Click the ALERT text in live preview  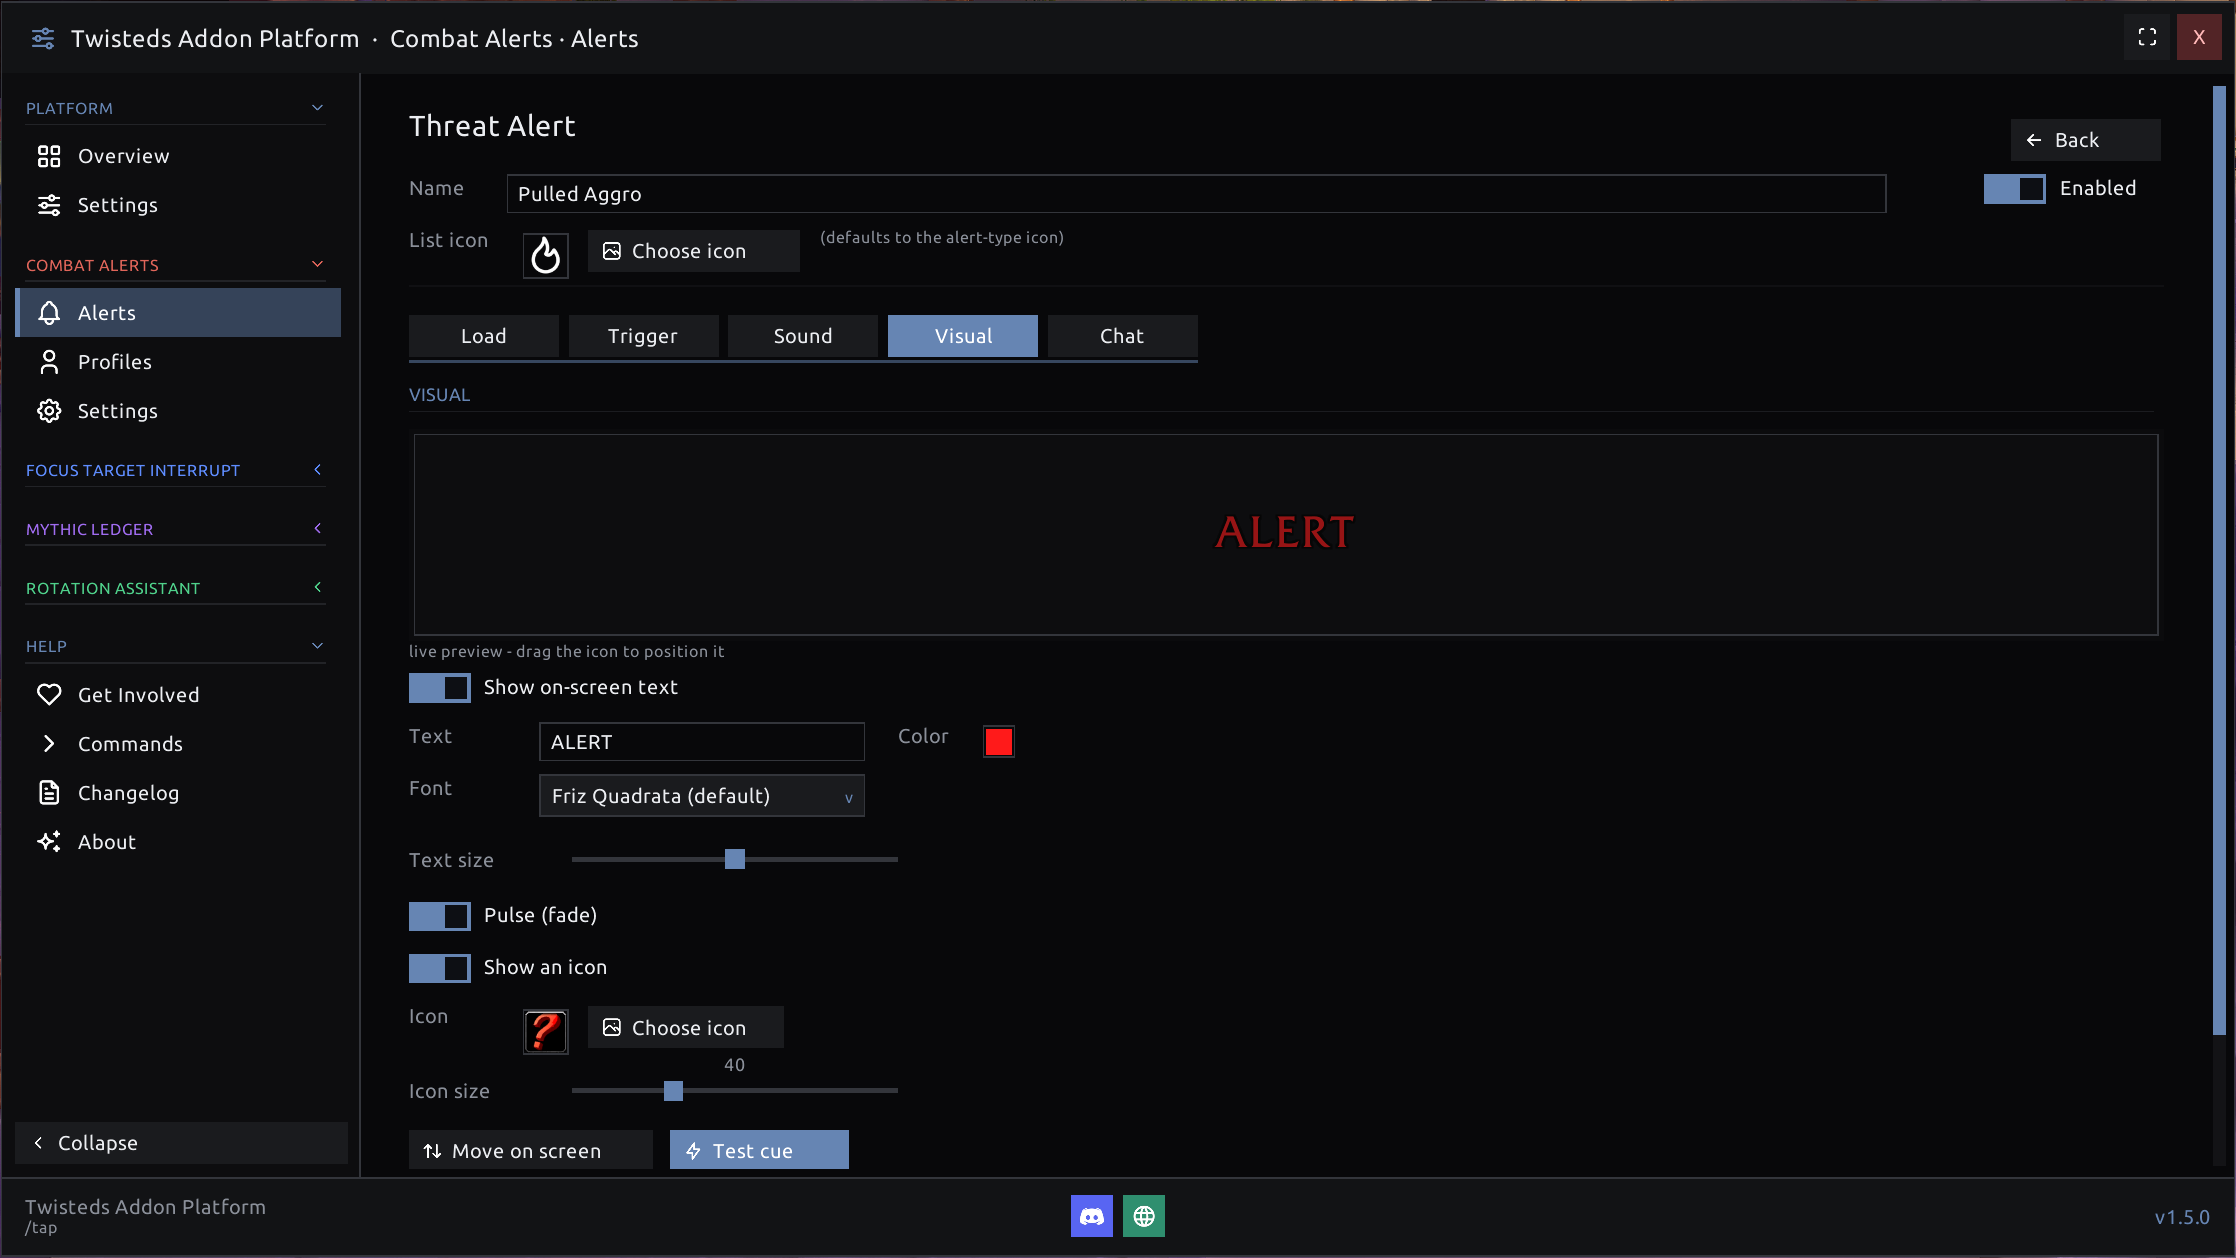tap(1285, 533)
